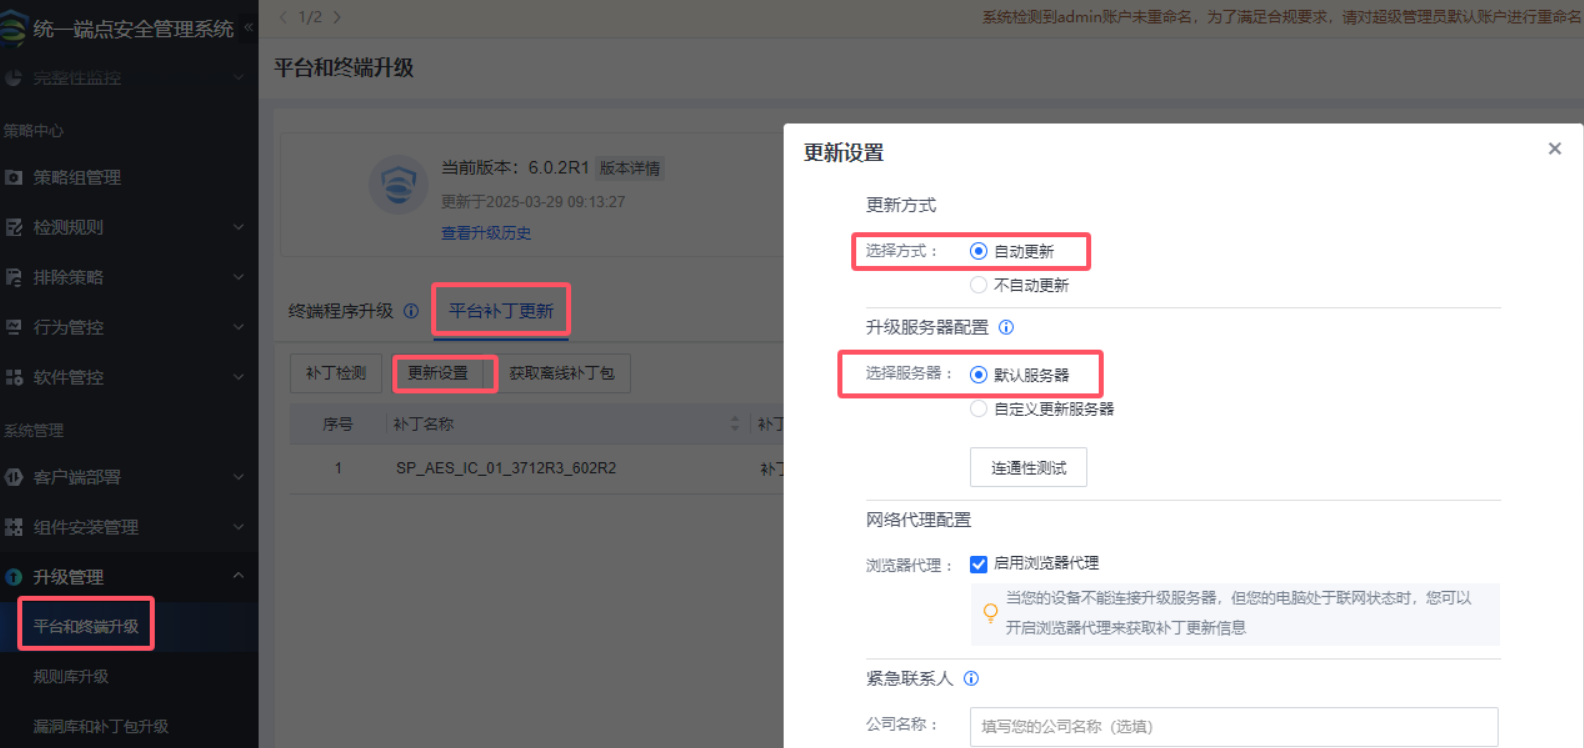Open 规则库升级 in the sidebar

tap(71, 676)
